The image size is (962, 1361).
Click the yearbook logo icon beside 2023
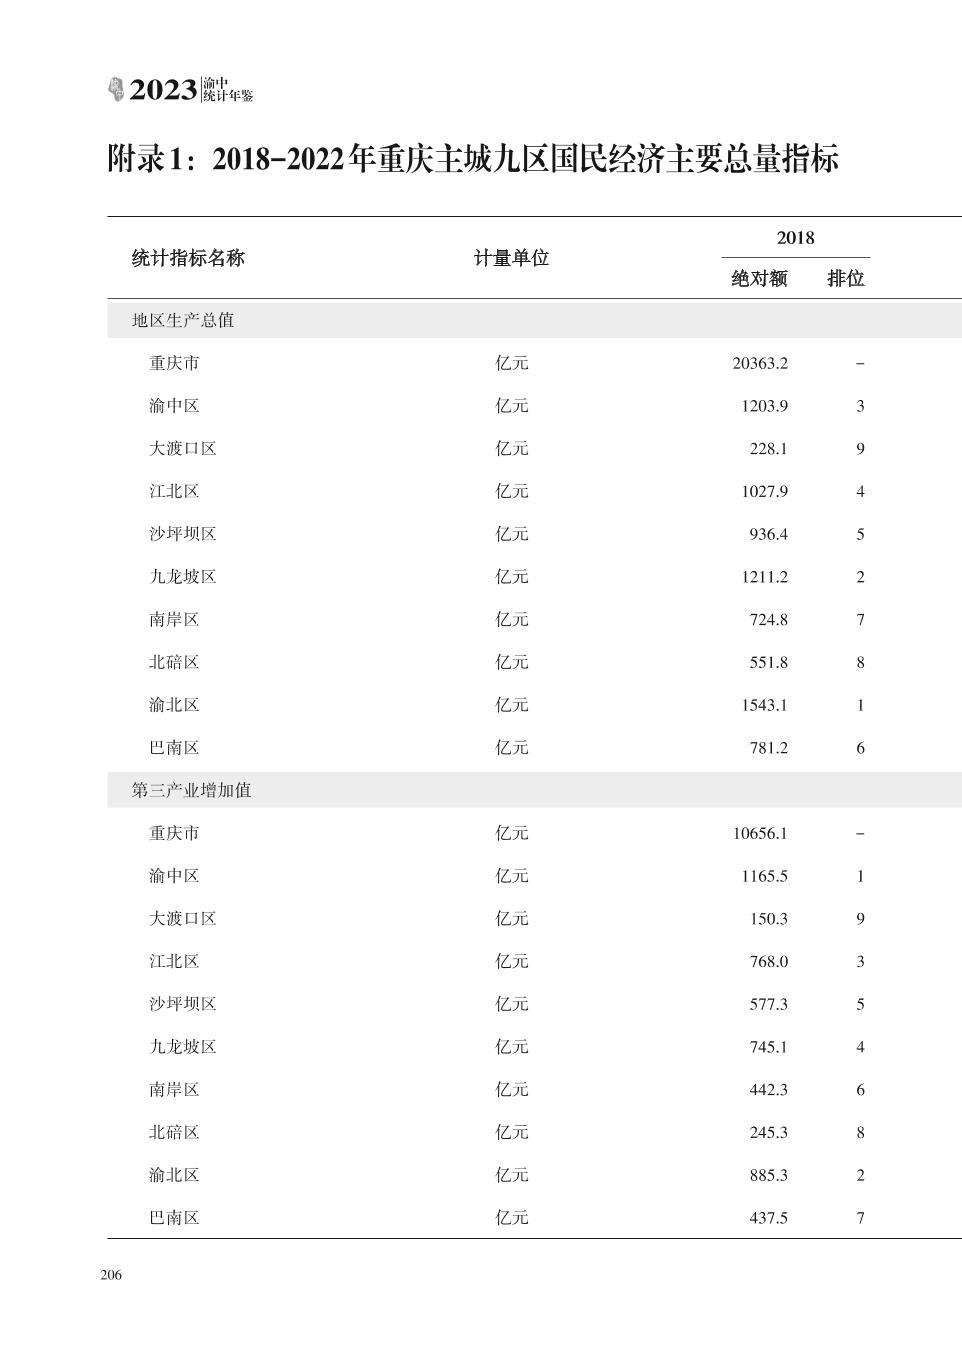pos(117,90)
